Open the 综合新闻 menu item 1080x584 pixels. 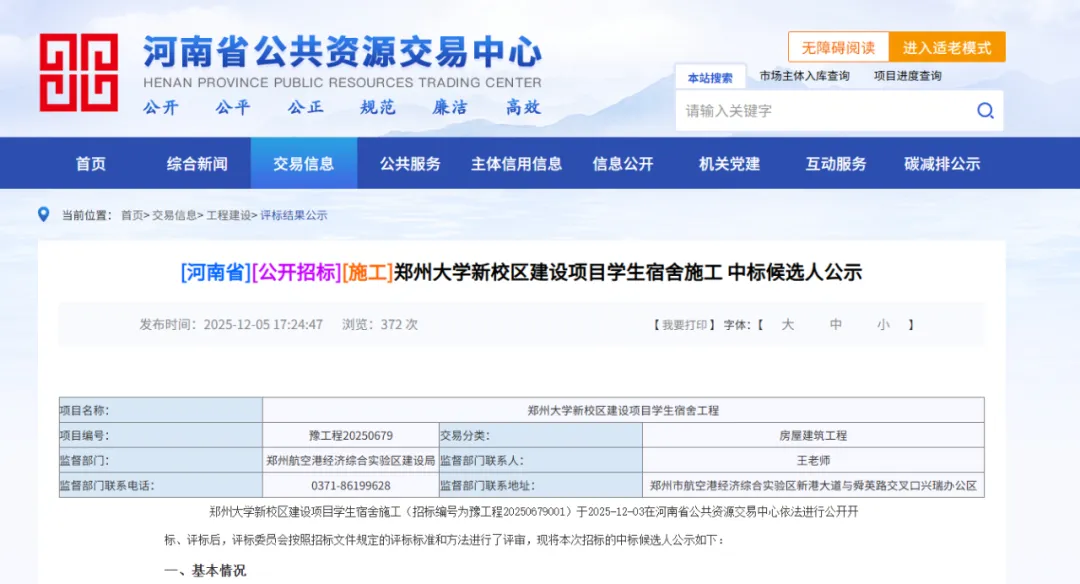pos(197,164)
